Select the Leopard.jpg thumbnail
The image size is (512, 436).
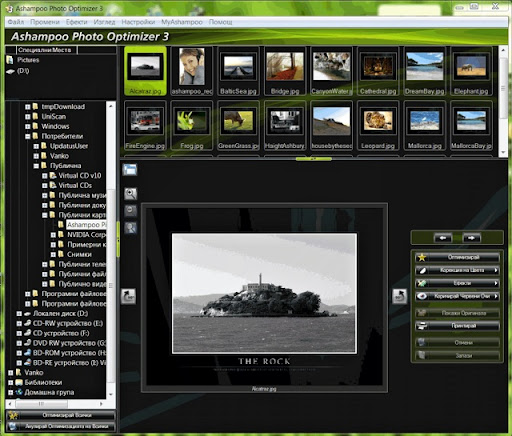tap(378, 125)
